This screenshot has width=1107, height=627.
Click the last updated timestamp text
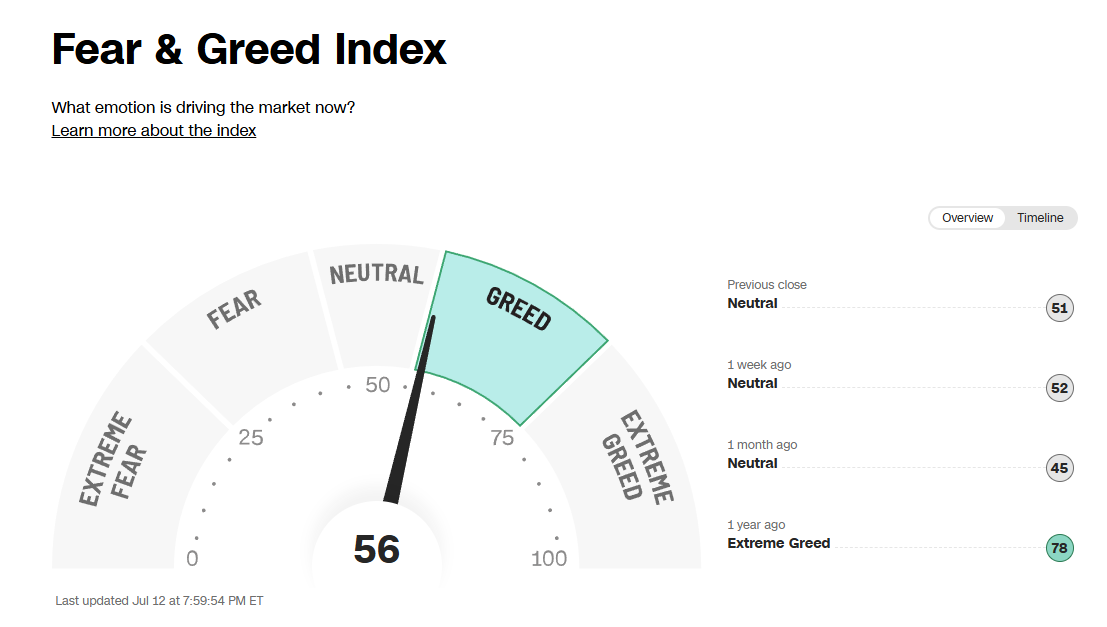[159, 601]
